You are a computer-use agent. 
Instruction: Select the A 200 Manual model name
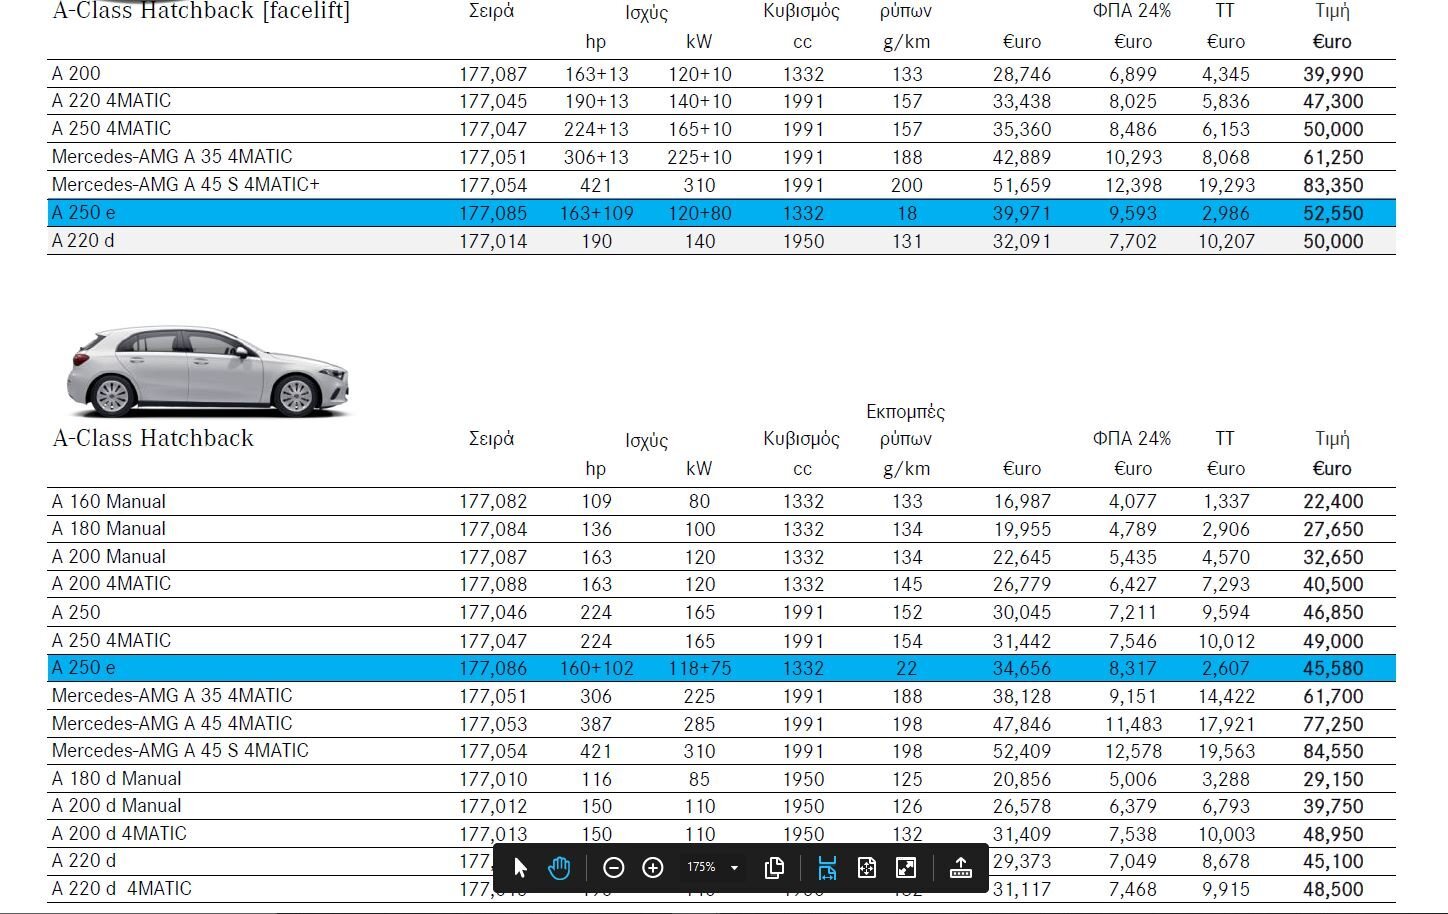109,556
